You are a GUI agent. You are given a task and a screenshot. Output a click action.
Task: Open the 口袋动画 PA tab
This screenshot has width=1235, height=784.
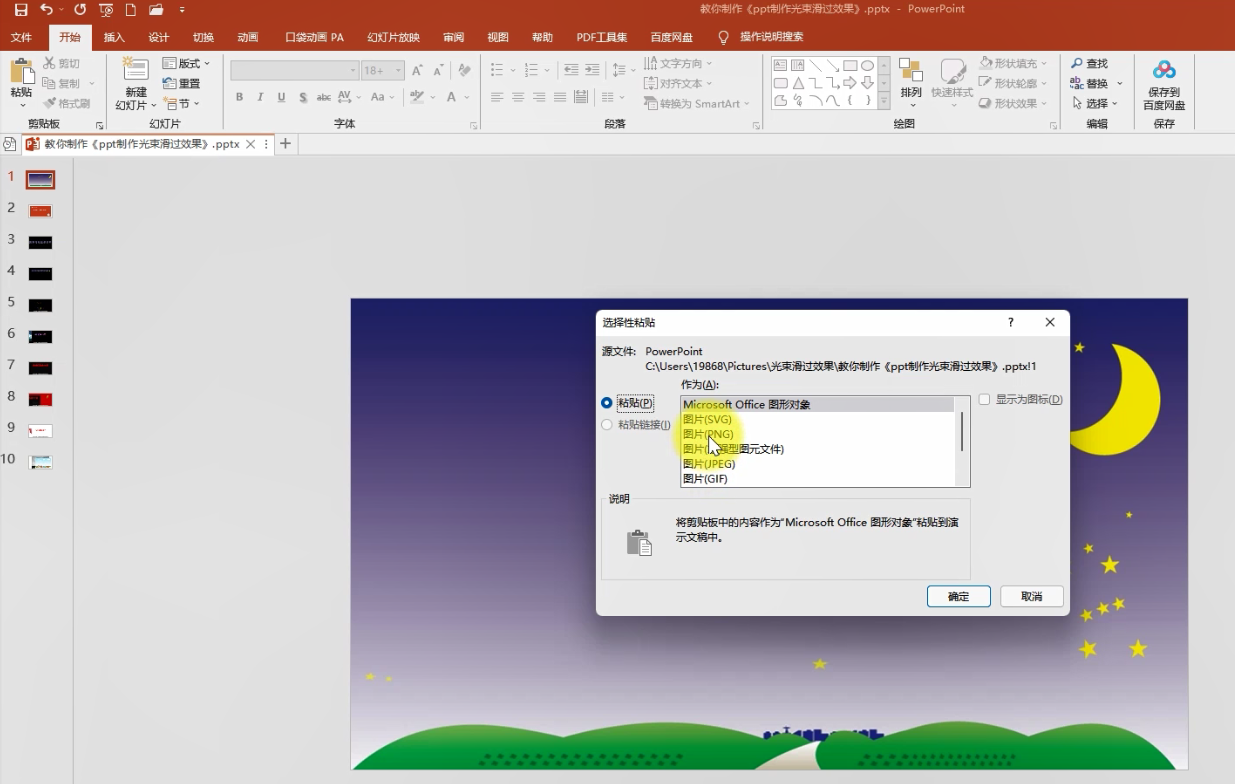click(314, 38)
